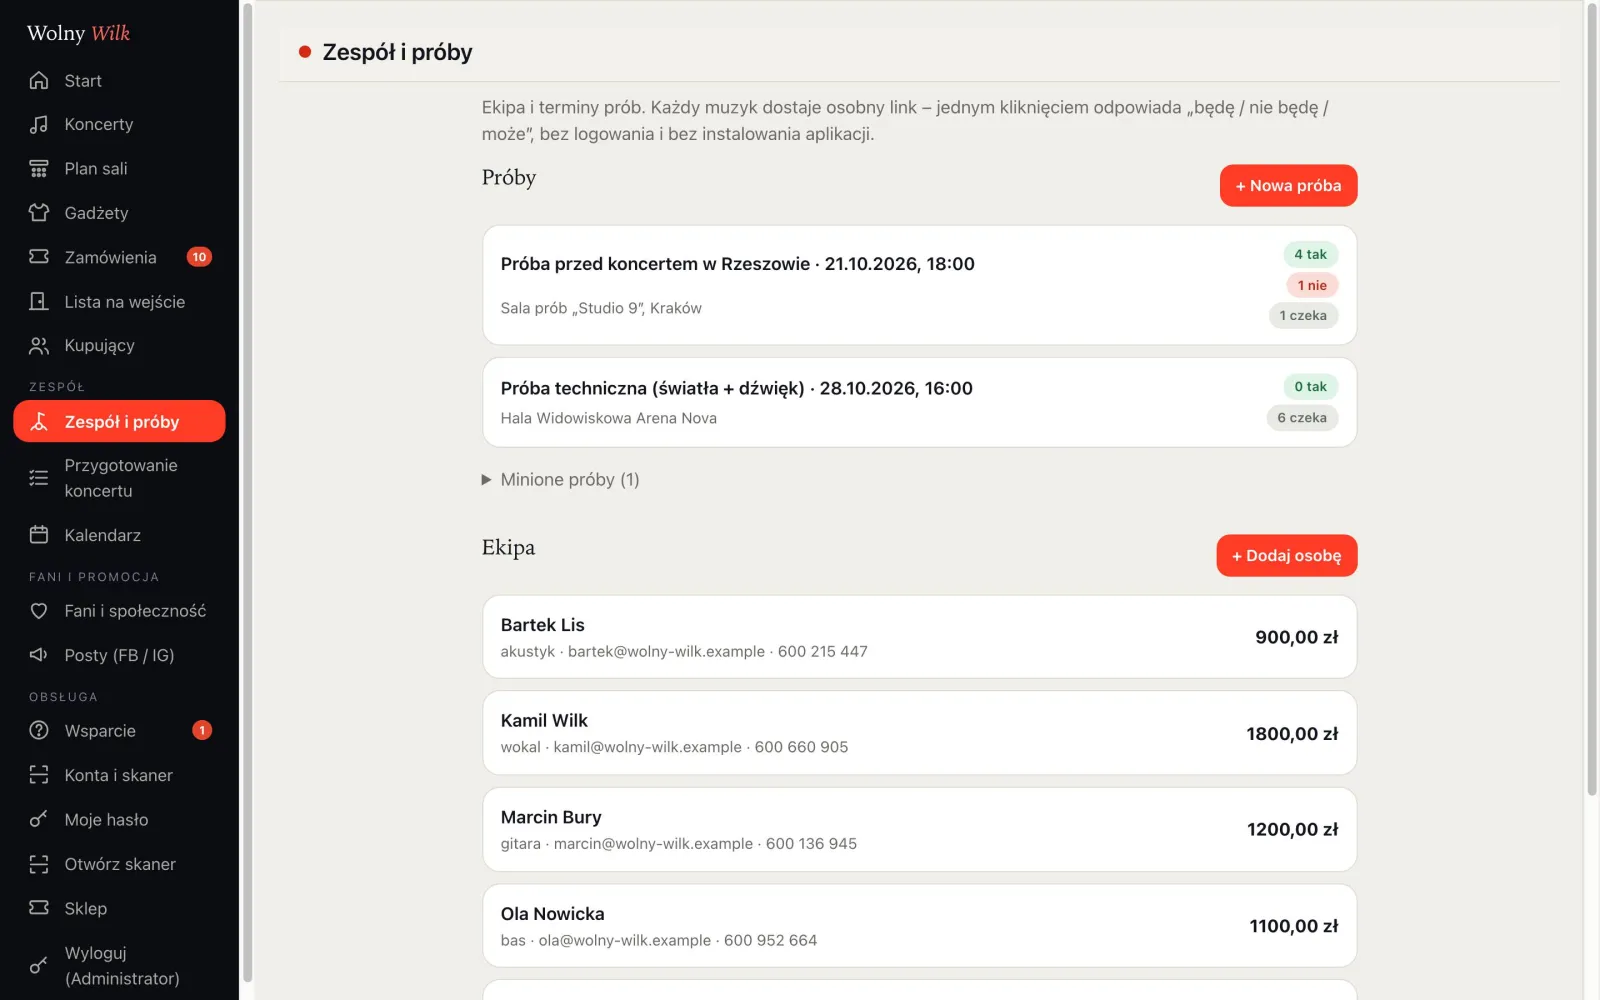Click the + Nowa próba button
Screen dimensions: 1600x1000
tap(1288, 186)
